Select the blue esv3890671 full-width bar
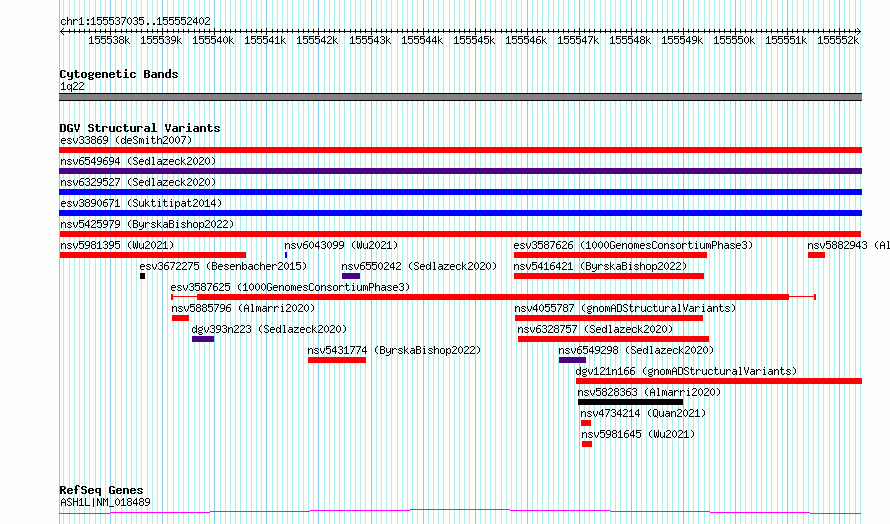Viewport: 890px width, 524px height. click(x=460, y=213)
